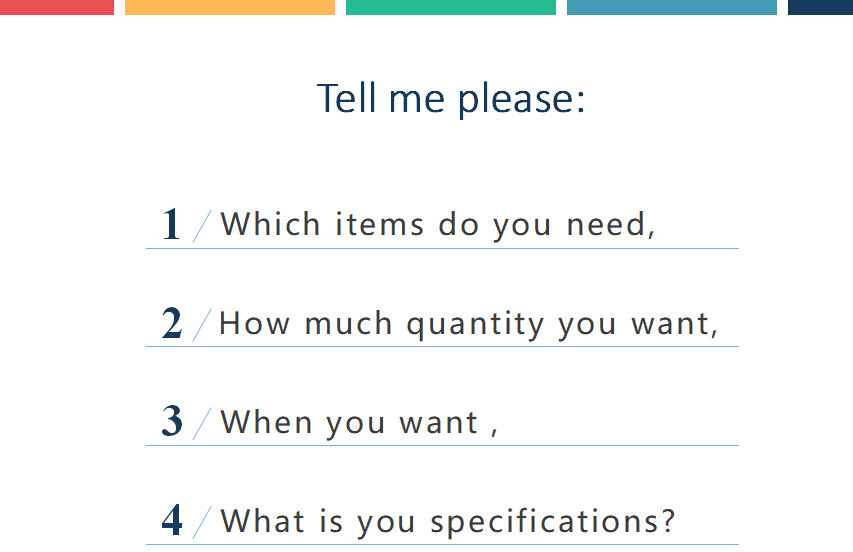Click 'Which items do you need,' text

coord(438,225)
